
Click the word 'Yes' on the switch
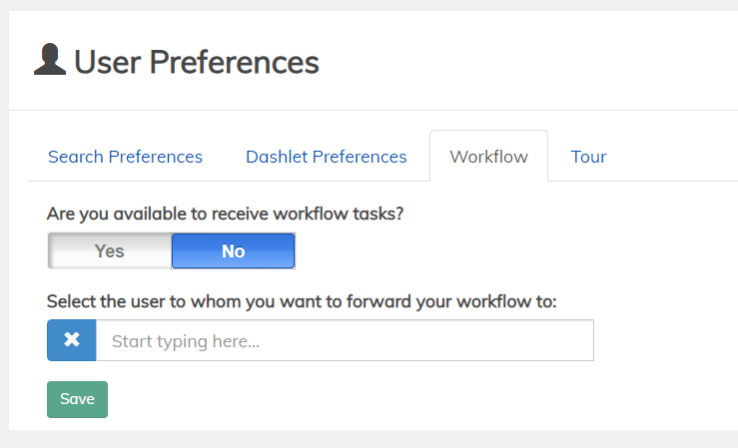click(109, 251)
